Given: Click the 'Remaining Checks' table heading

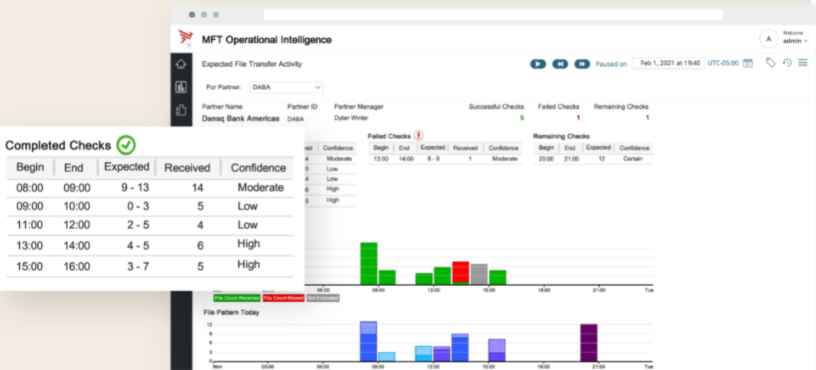Looking at the screenshot, I should (x=561, y=136).
